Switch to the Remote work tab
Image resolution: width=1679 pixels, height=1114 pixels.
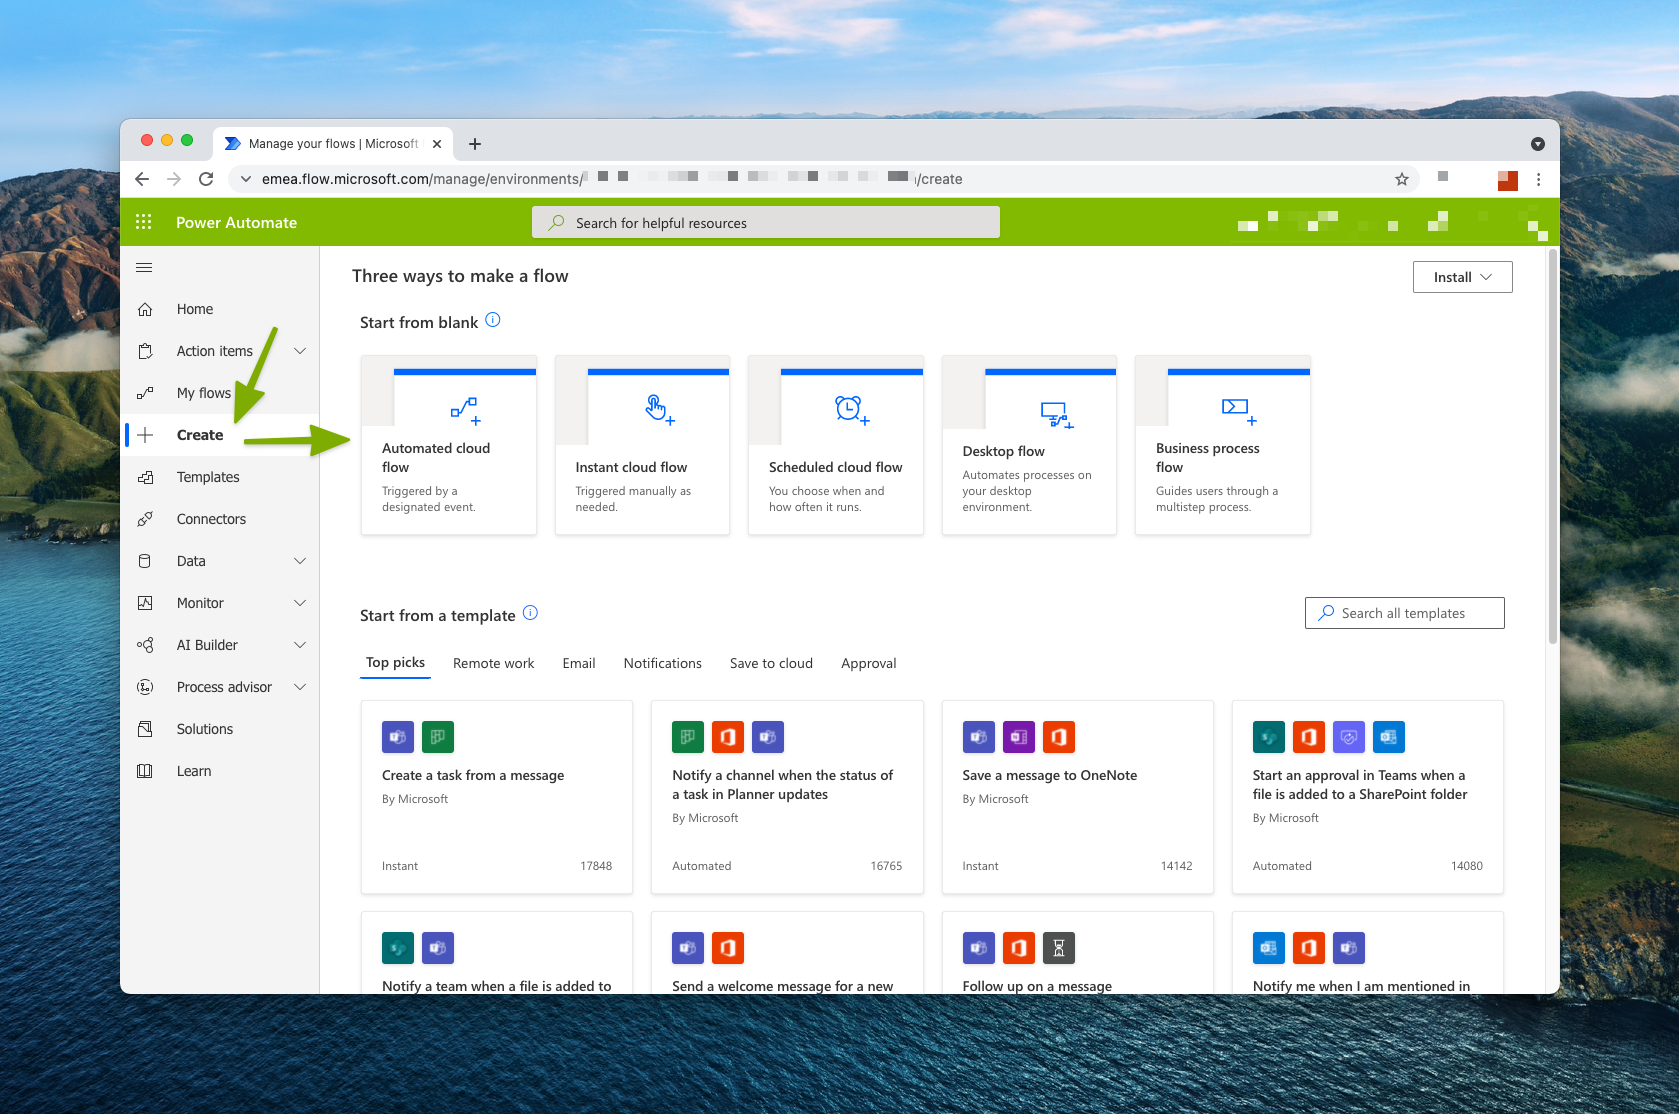(493, 663)
